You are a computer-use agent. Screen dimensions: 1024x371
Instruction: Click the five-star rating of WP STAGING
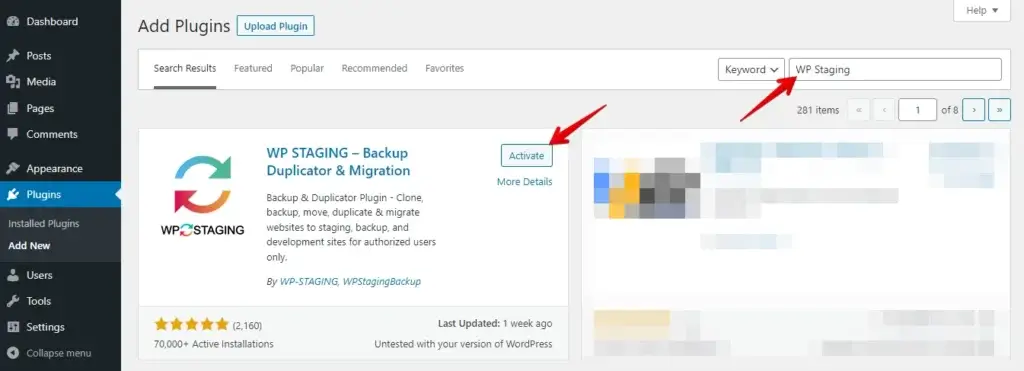[x=191, y=325]
